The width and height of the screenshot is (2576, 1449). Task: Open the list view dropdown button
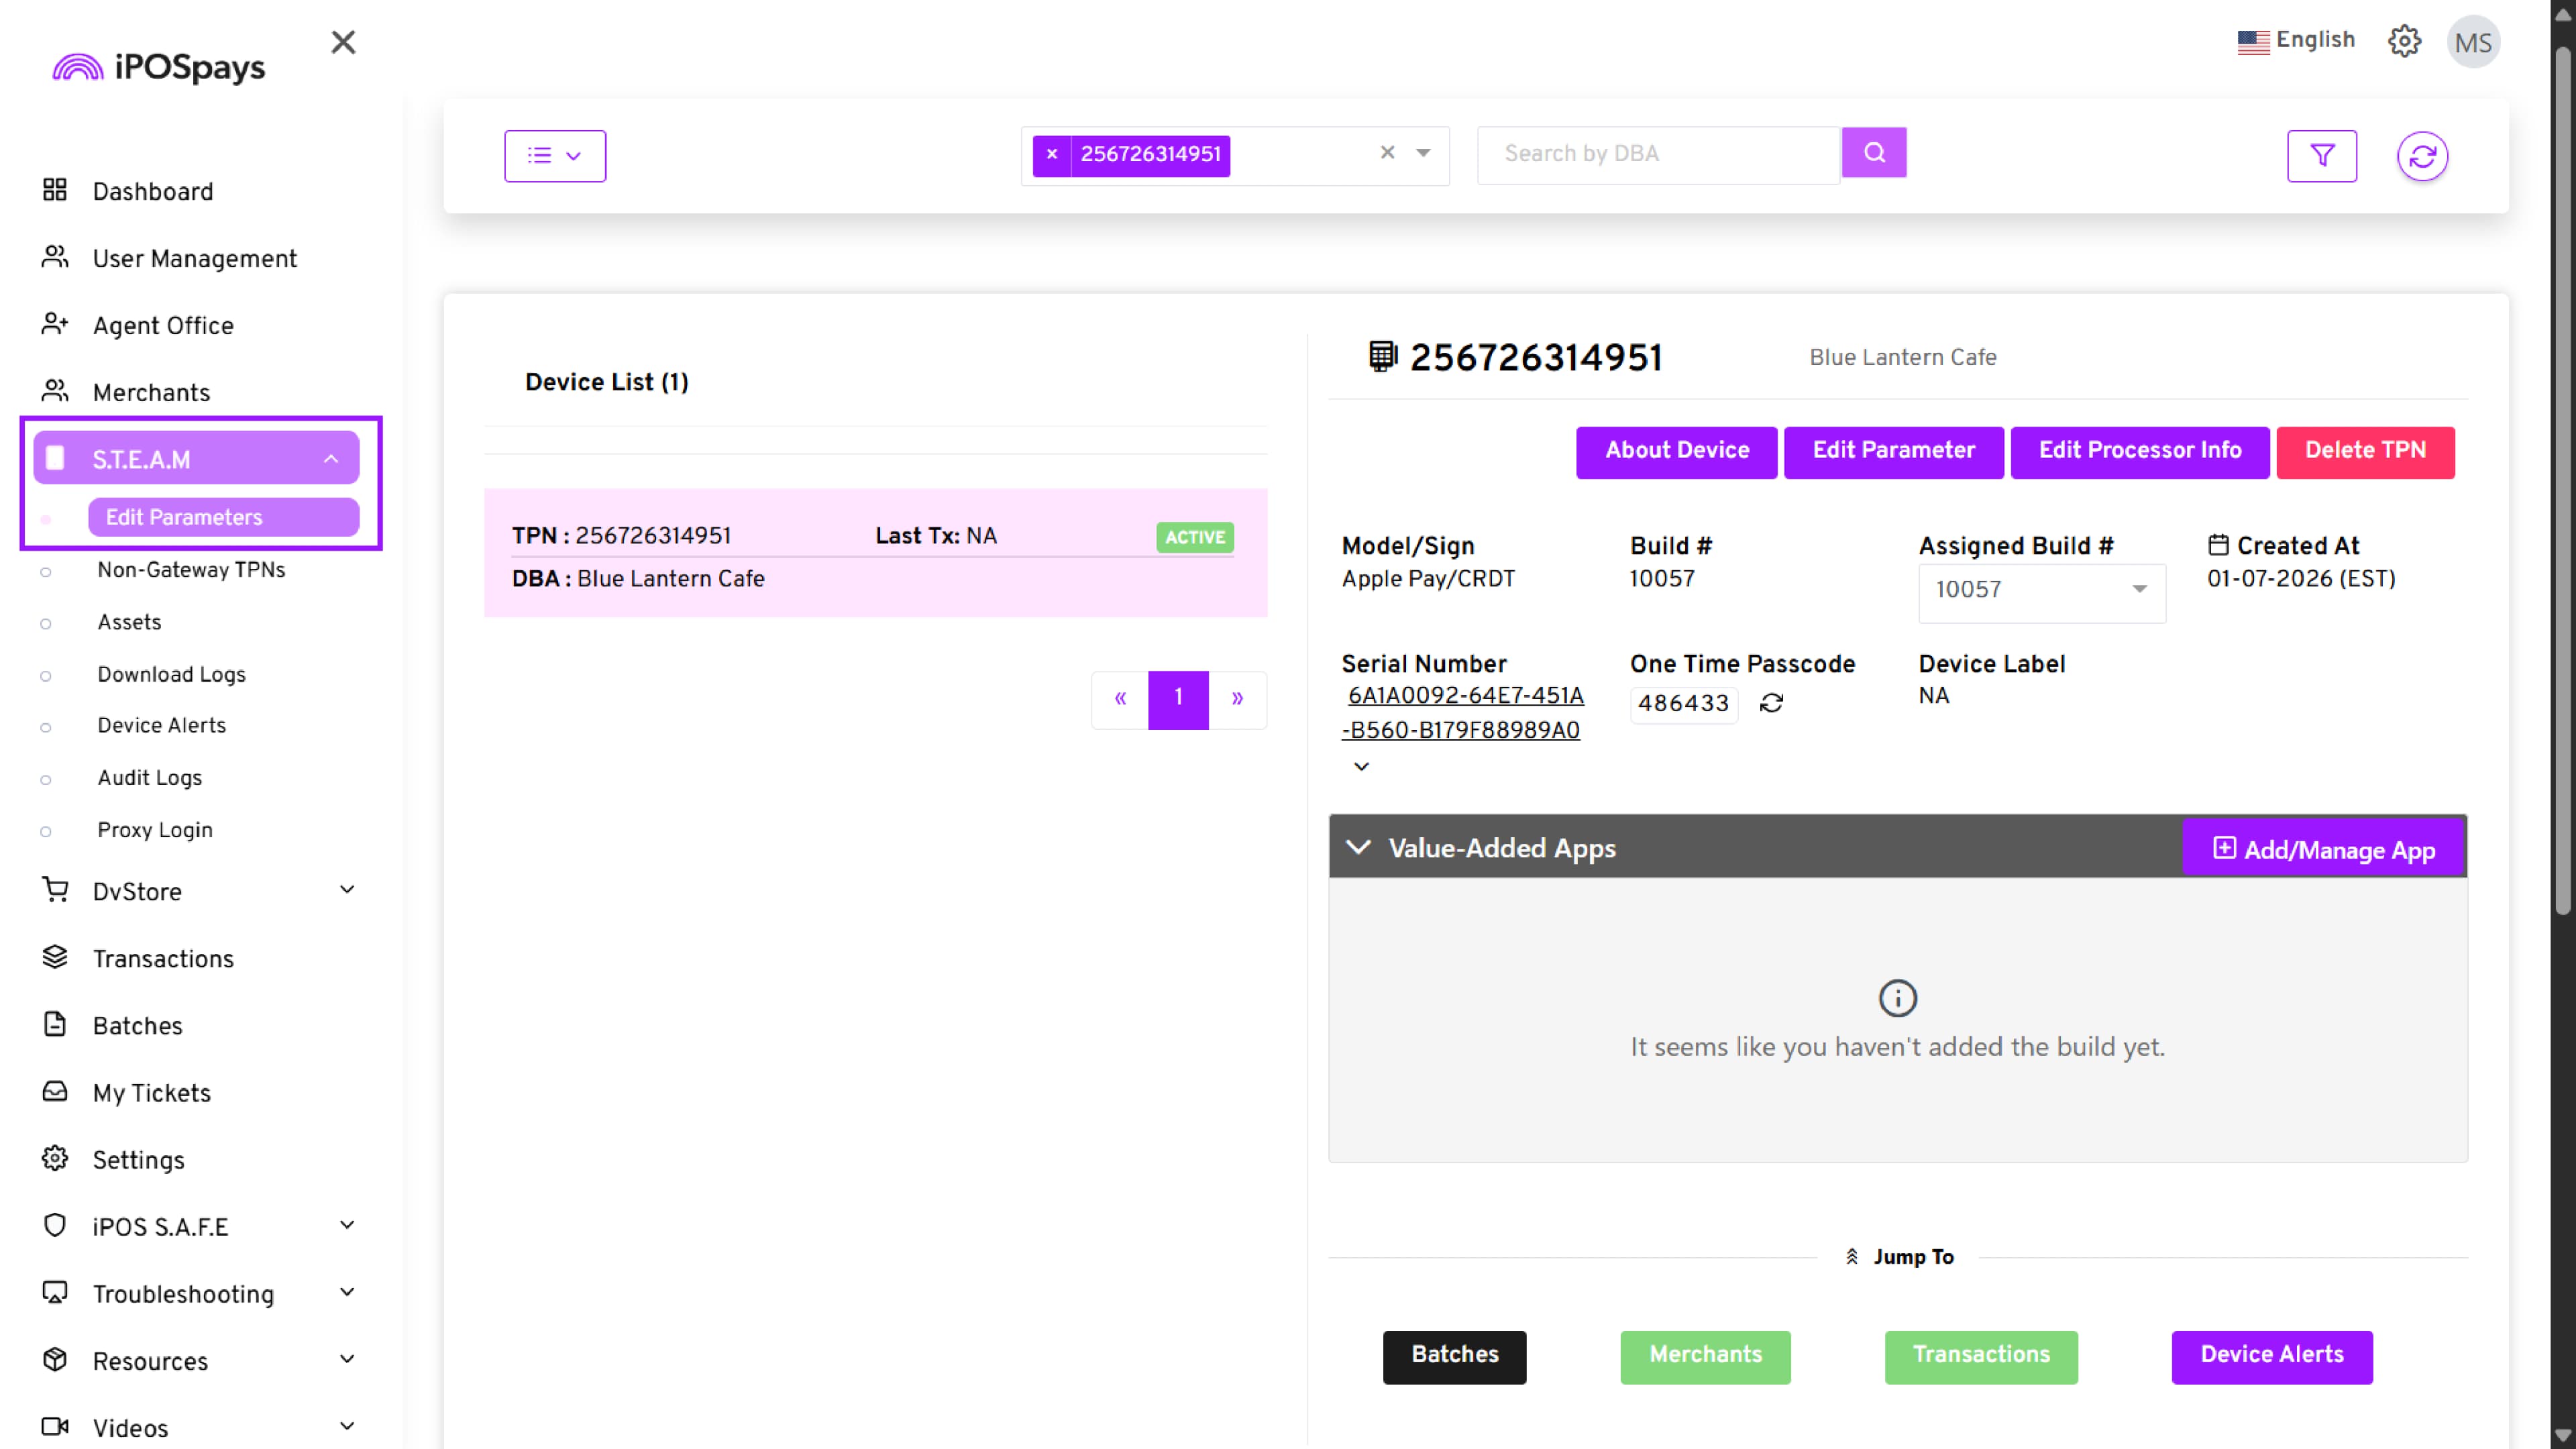coord(554,155)
